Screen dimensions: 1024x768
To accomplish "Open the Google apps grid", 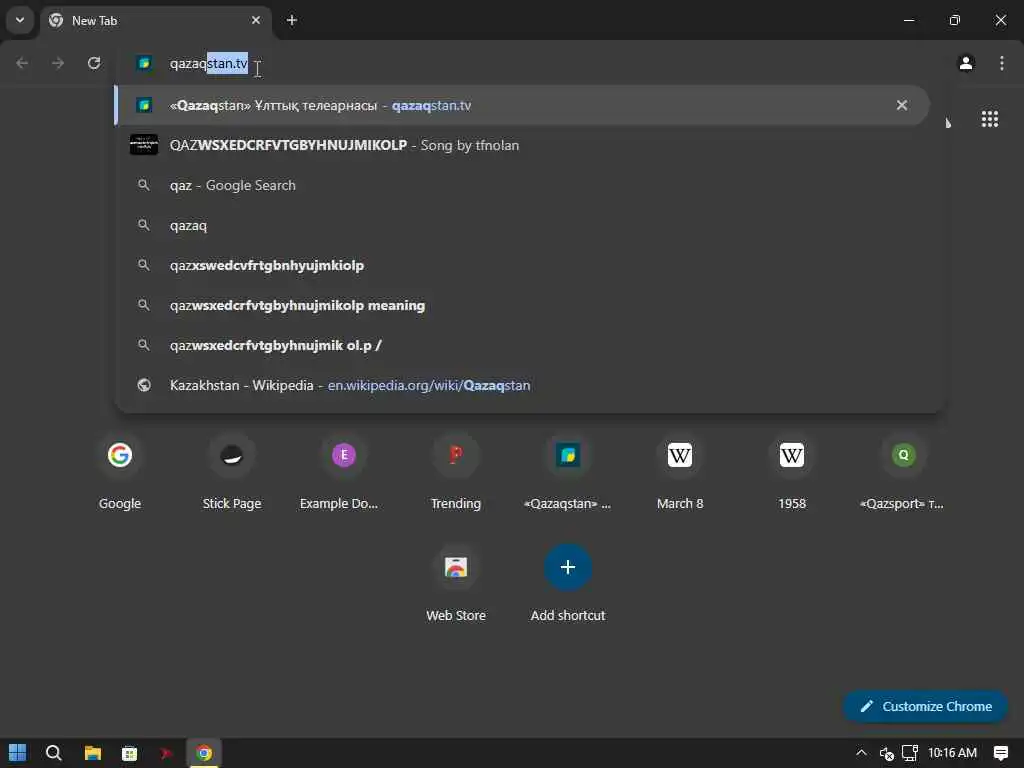I will click(989, 119).
